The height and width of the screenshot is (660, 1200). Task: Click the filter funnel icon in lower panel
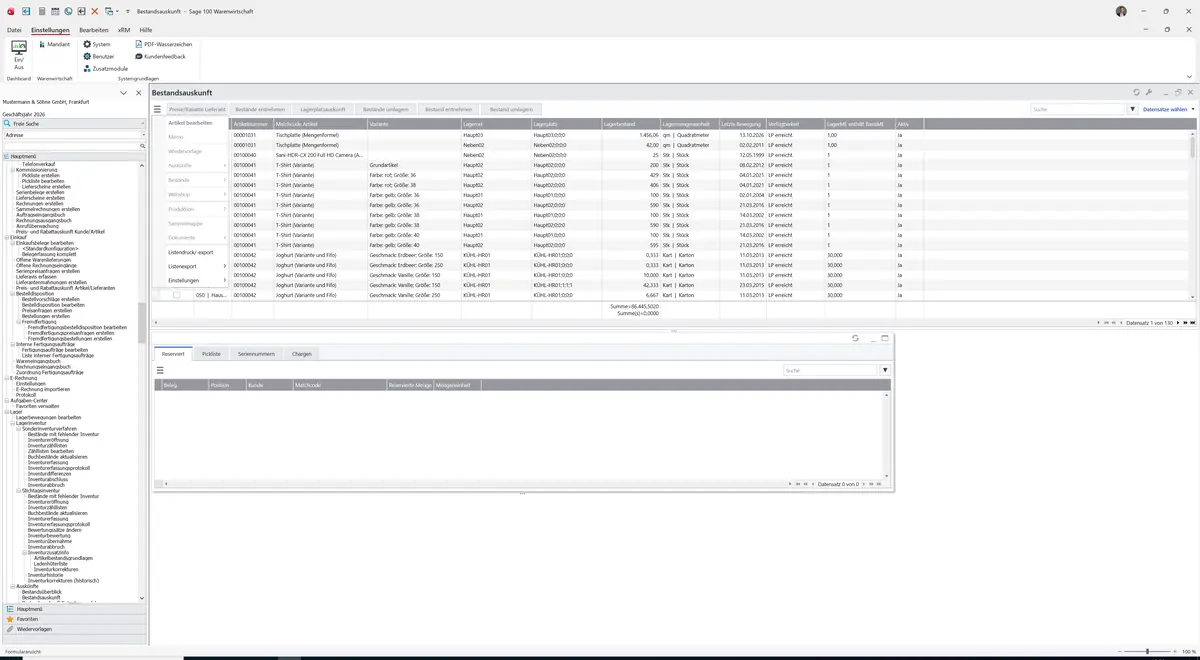click(885, 370)
